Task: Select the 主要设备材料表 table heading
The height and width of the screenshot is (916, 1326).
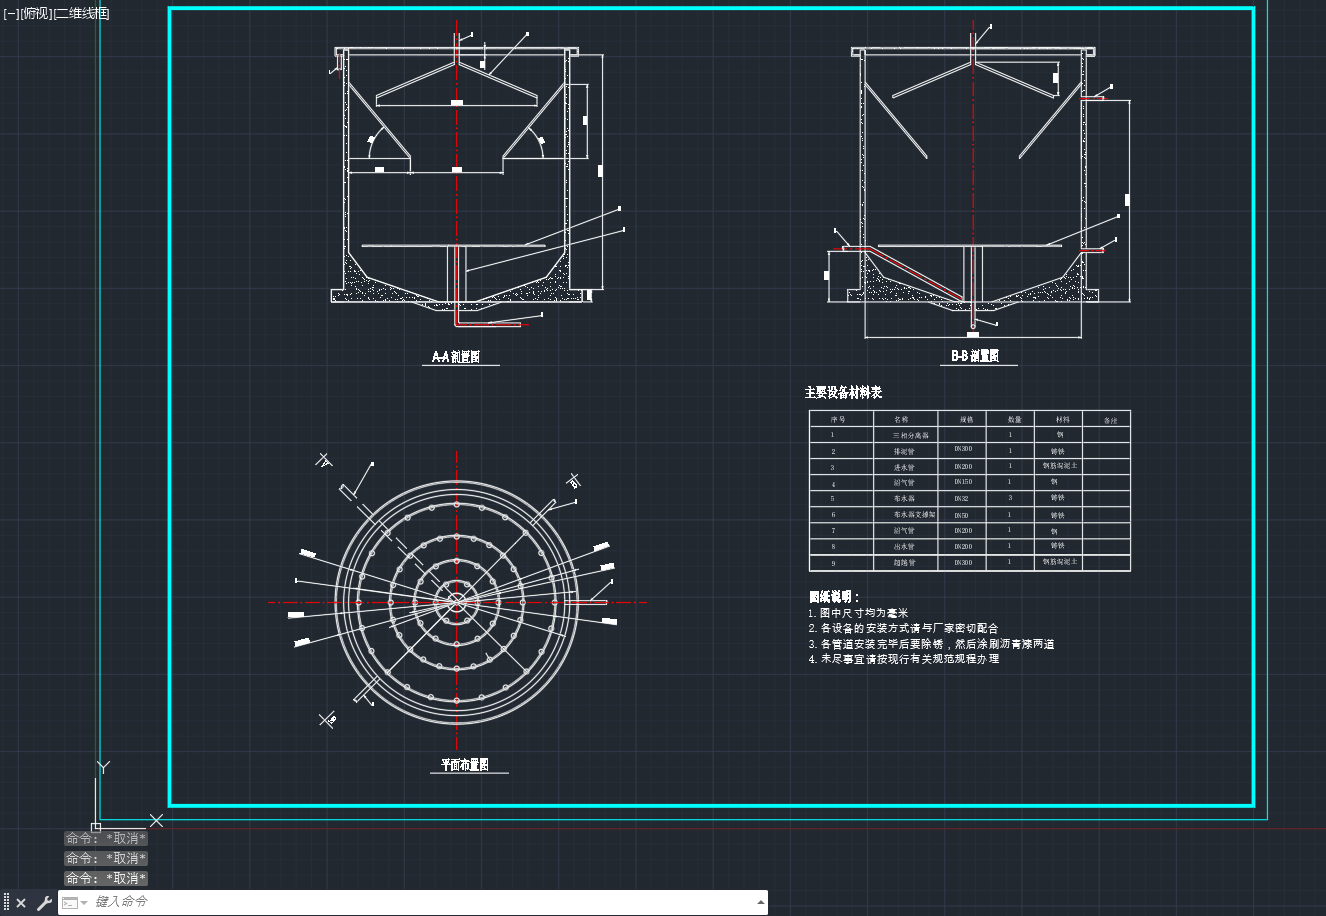Action: pyautogui.click(x=843, y=393)
